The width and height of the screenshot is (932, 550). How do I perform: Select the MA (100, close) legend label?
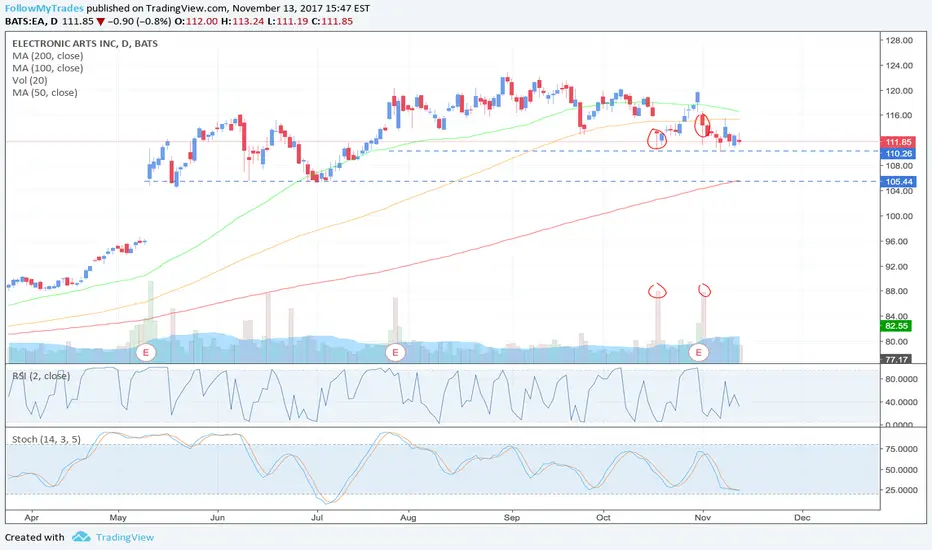pos(48,68)
